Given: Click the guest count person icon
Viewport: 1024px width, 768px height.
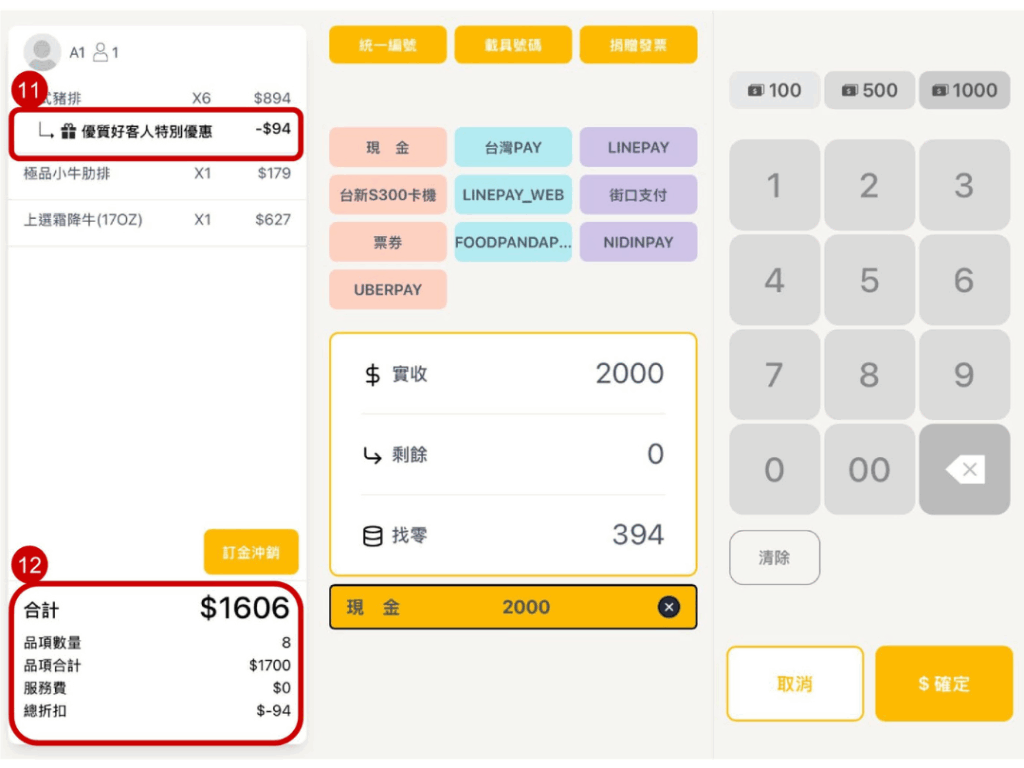Looking at the screenshot, I should (x=100, y=52).
